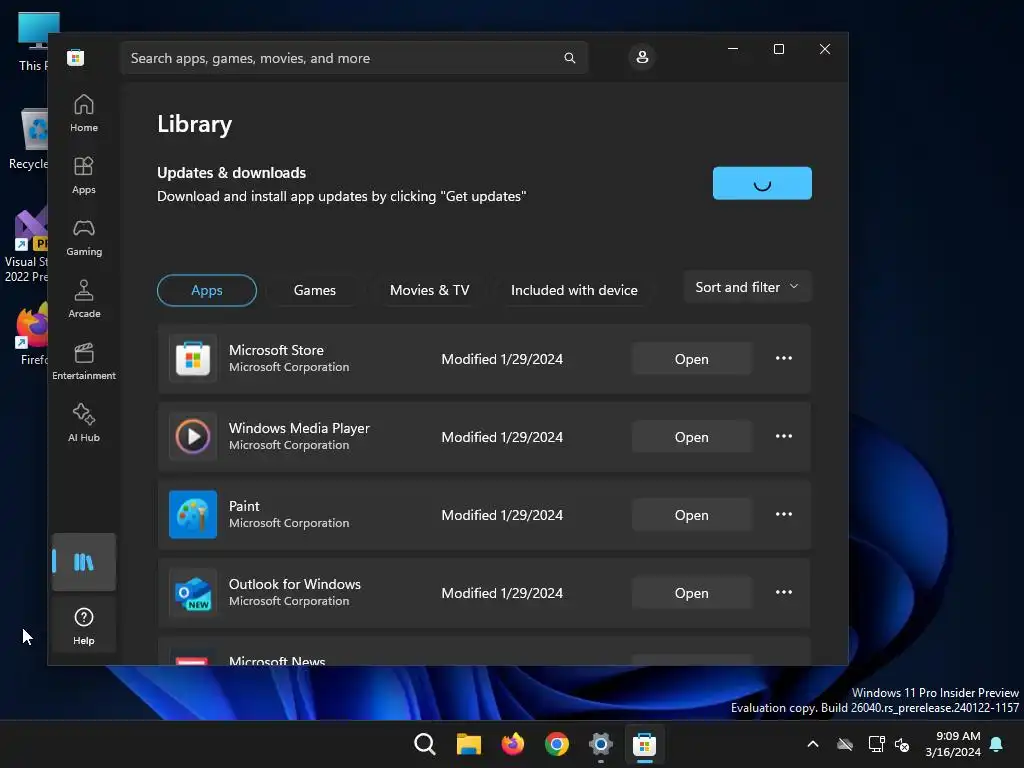1024x768 pixels.
Task: Launch Firefox from the taskbar
Action: click(513, 744)
